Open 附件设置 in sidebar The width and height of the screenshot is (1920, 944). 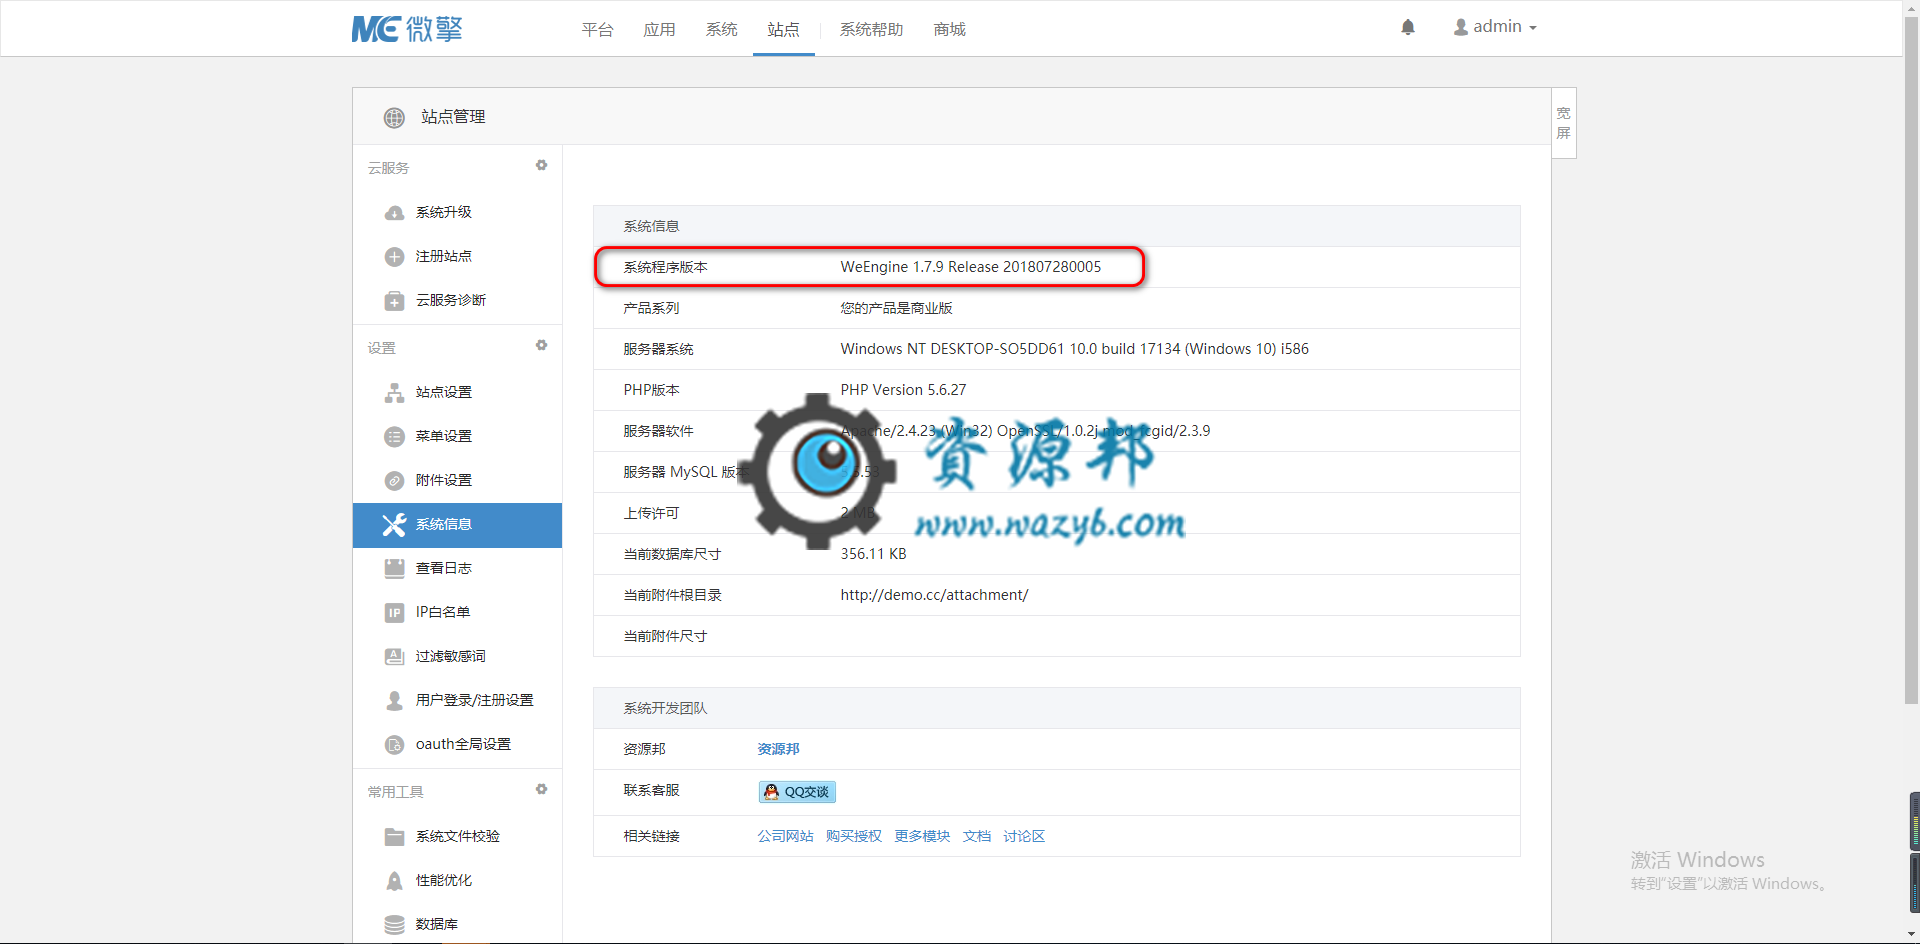point(443,480)
